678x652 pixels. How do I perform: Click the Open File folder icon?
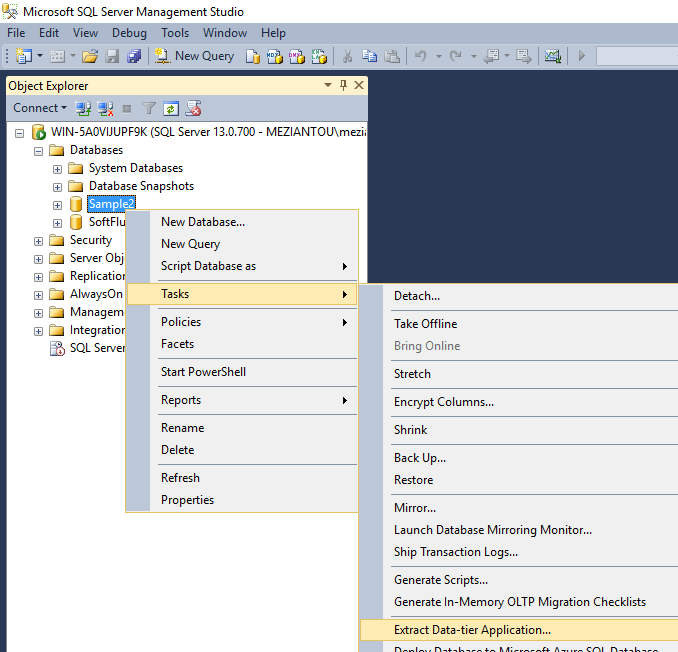pyautogui.click(x=90, y=56)
